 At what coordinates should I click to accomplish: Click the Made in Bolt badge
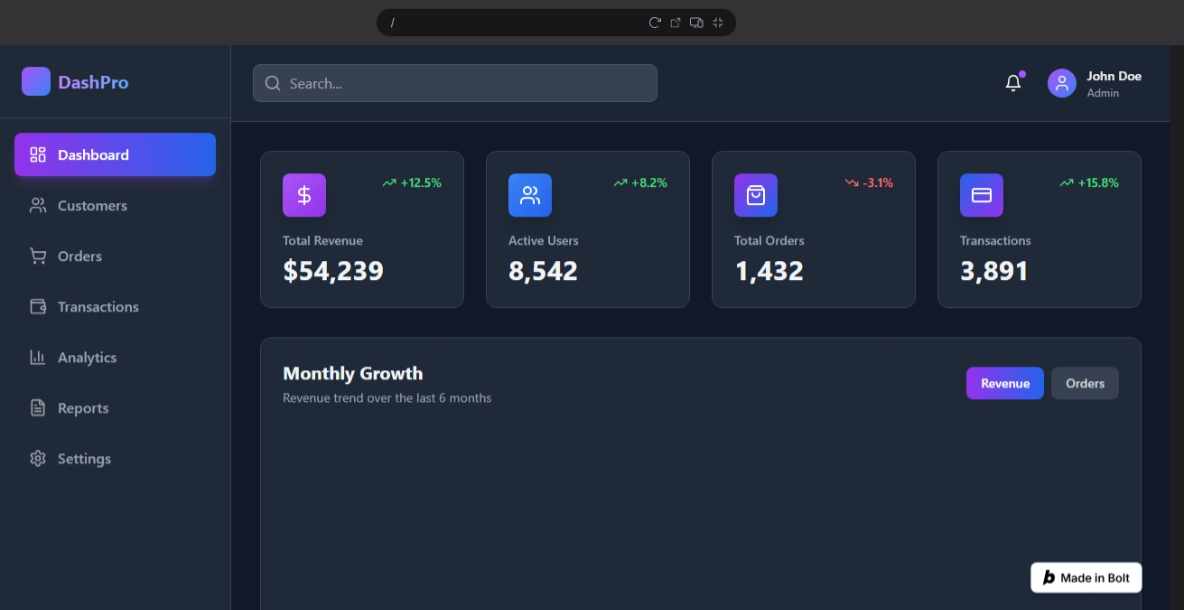[1086, 577]
